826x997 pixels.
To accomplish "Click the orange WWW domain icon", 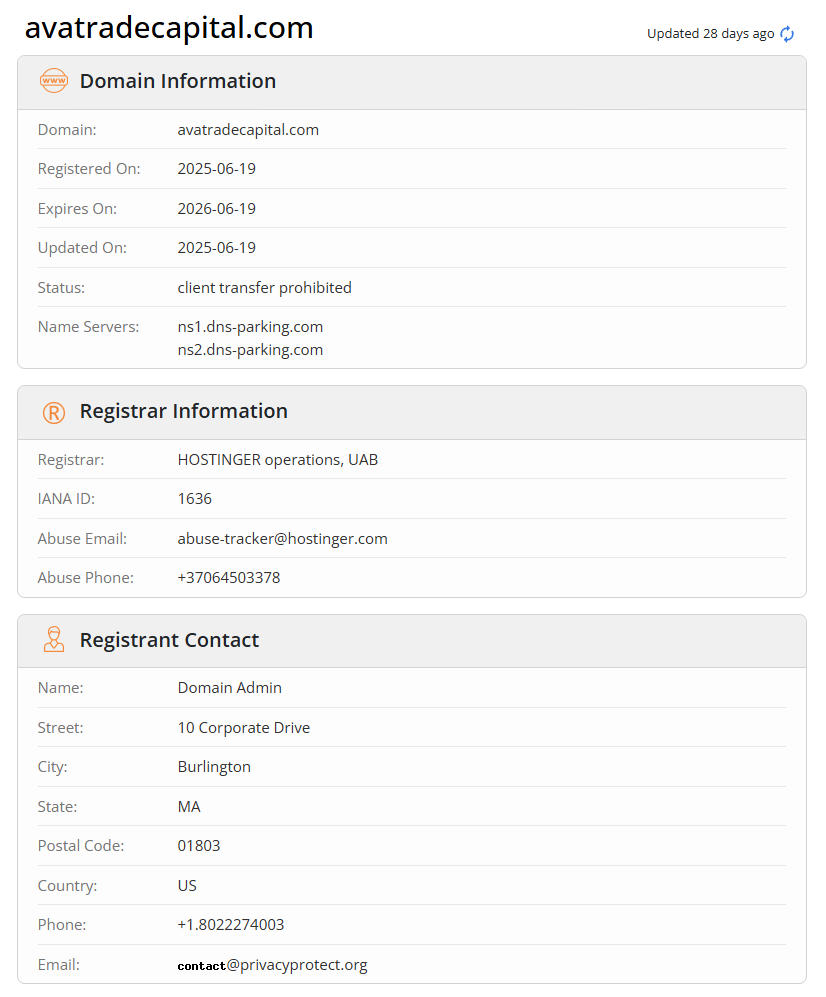I will [53, 81].
